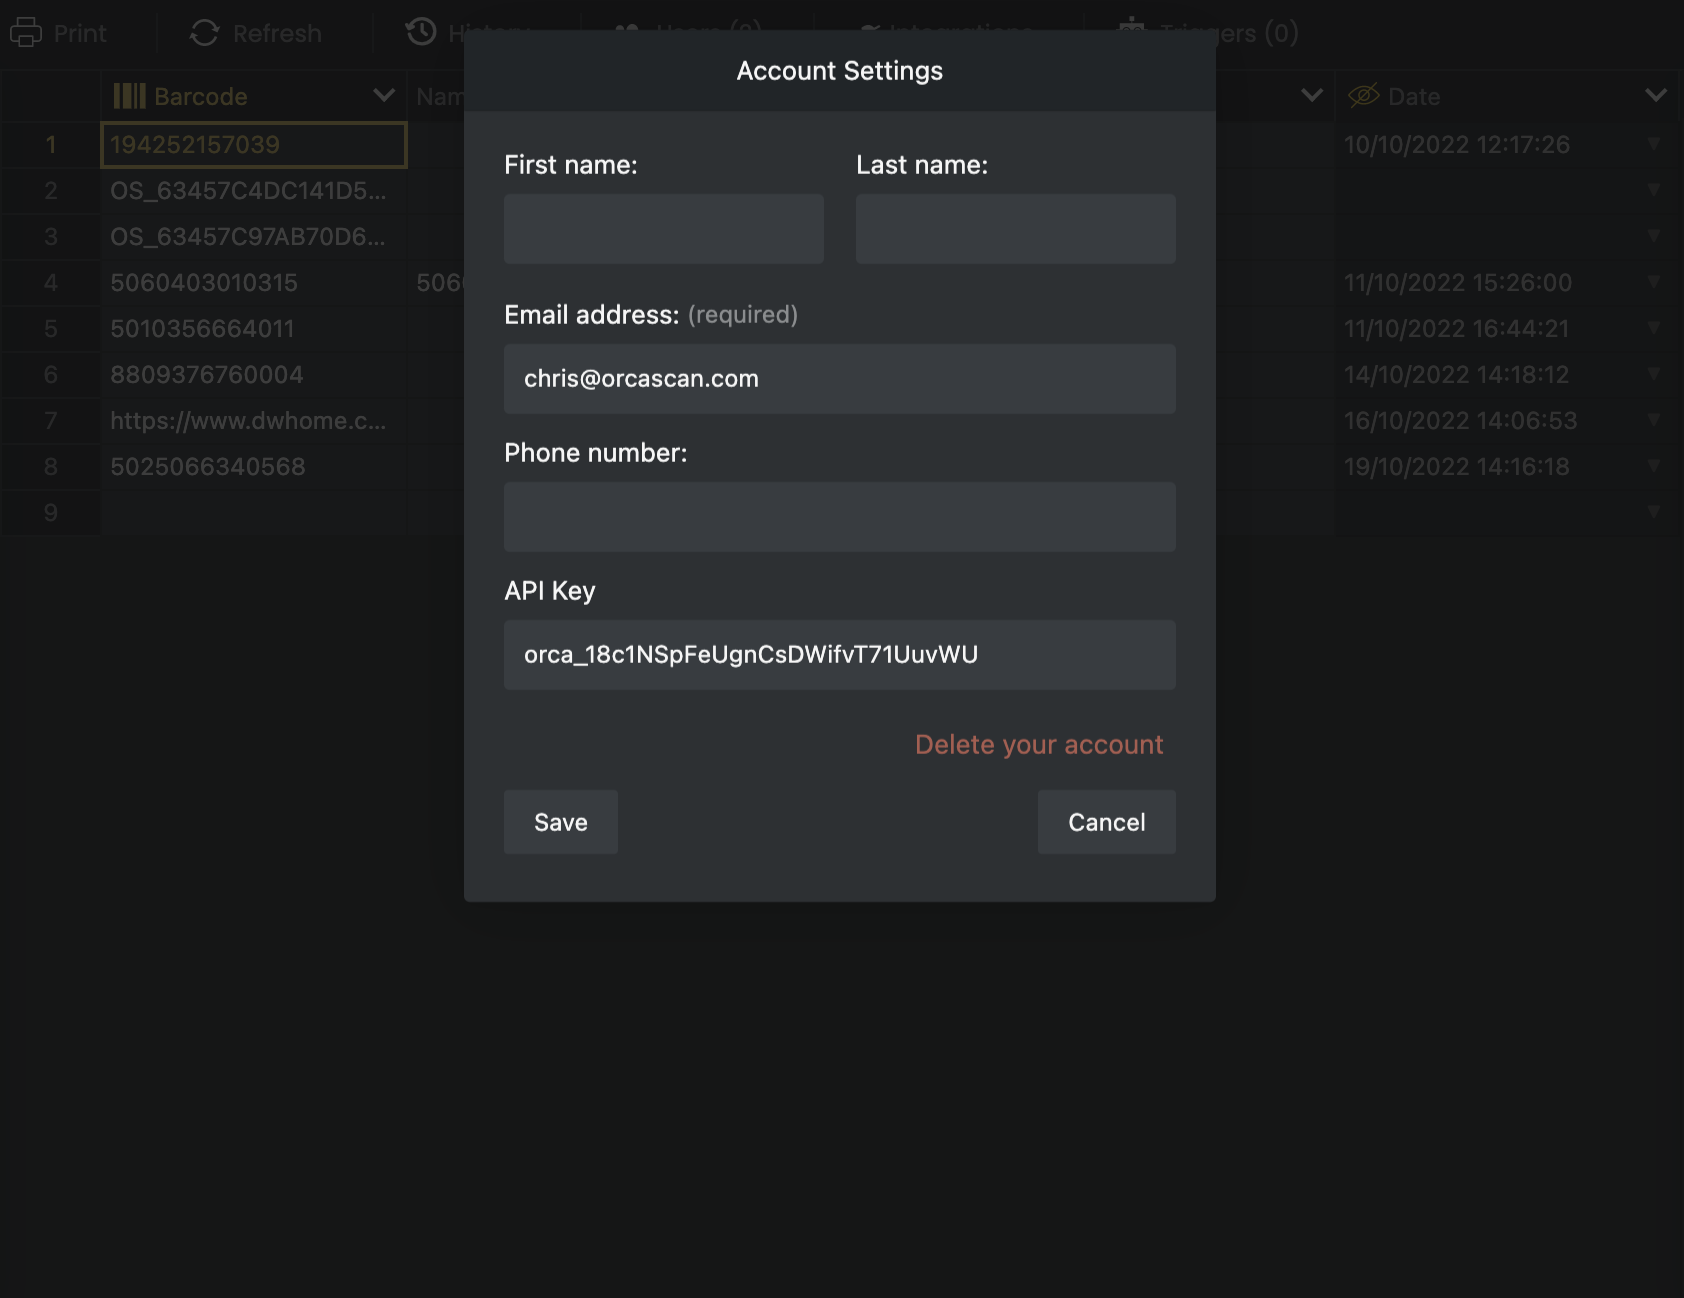Expand the Barcode column dropdown chevron
Viewport: 1684px width, 1298px height.
[x=383, y=96]
